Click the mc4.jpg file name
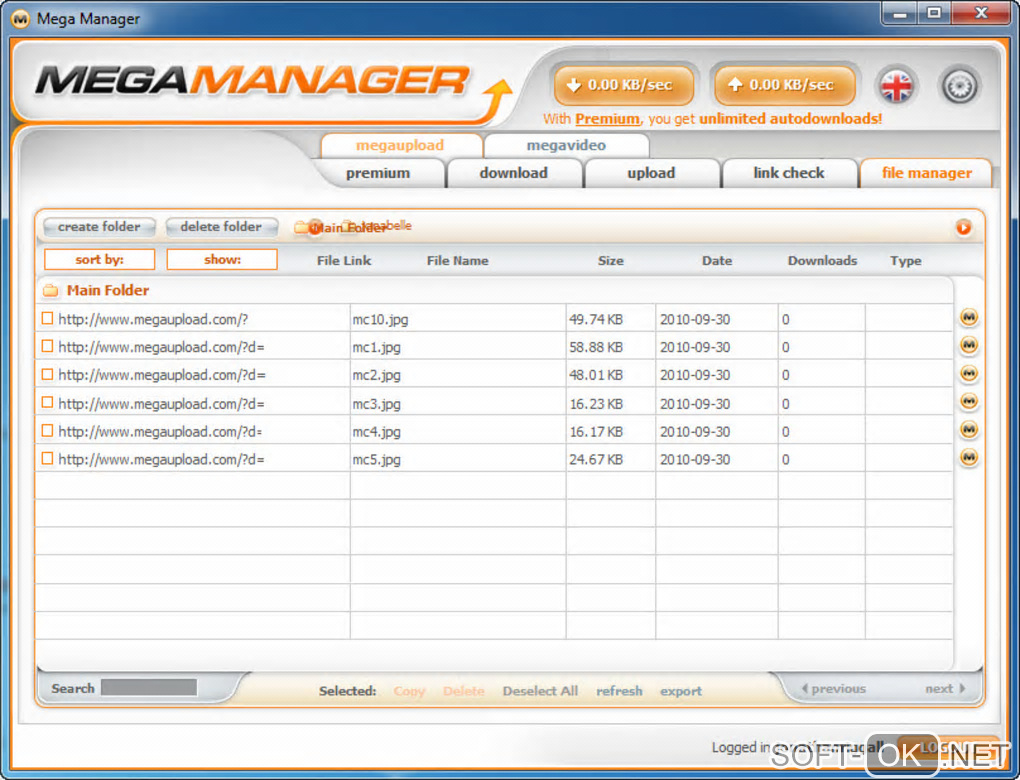This screenshot has height=780, width=1020. [x=376, y=432]
